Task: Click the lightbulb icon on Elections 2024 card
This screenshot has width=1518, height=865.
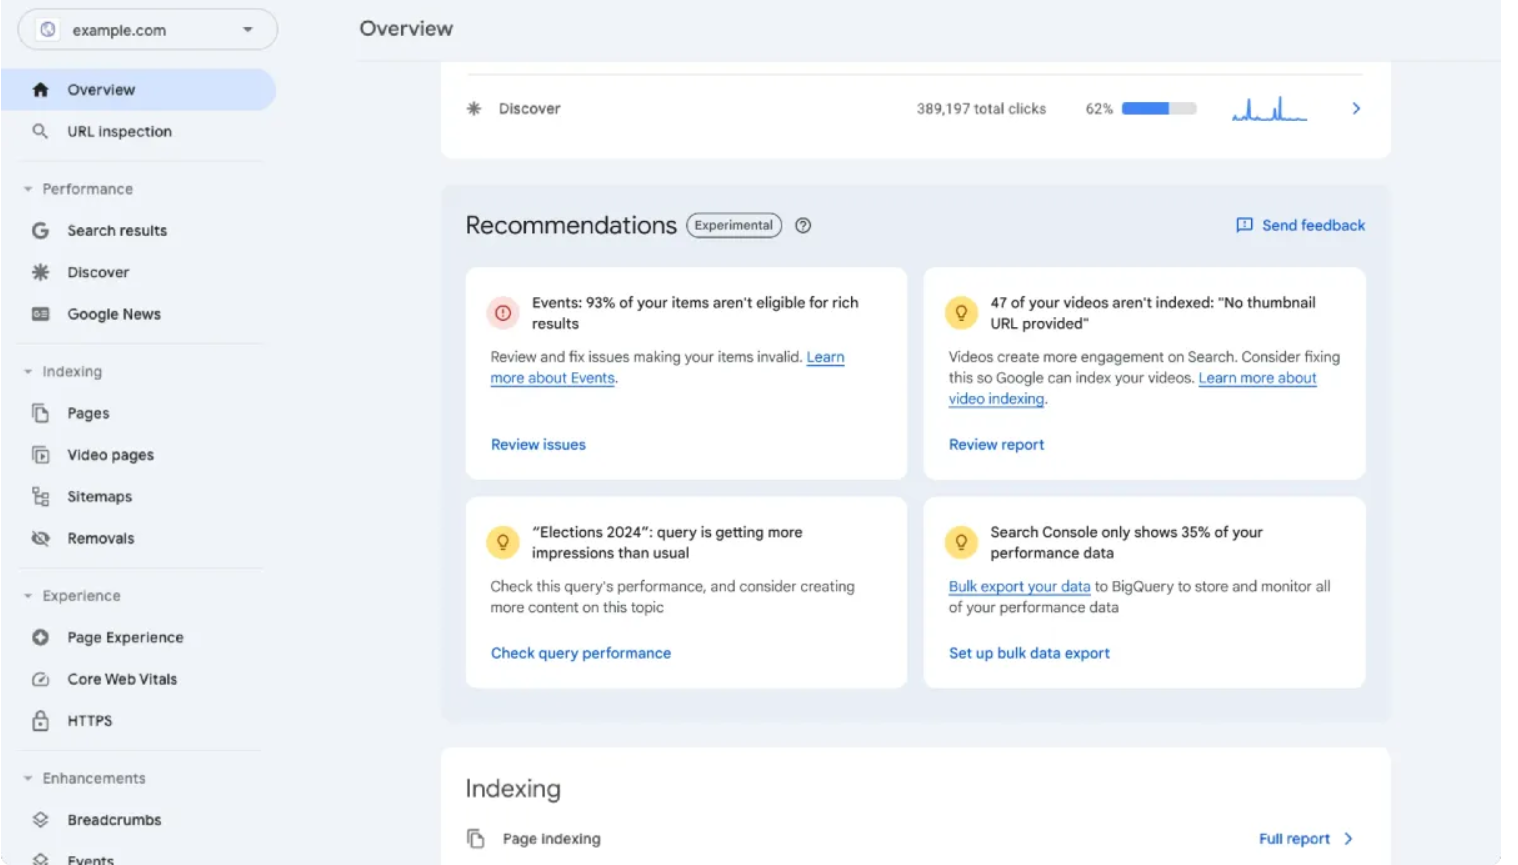Action: click(503, 542)
